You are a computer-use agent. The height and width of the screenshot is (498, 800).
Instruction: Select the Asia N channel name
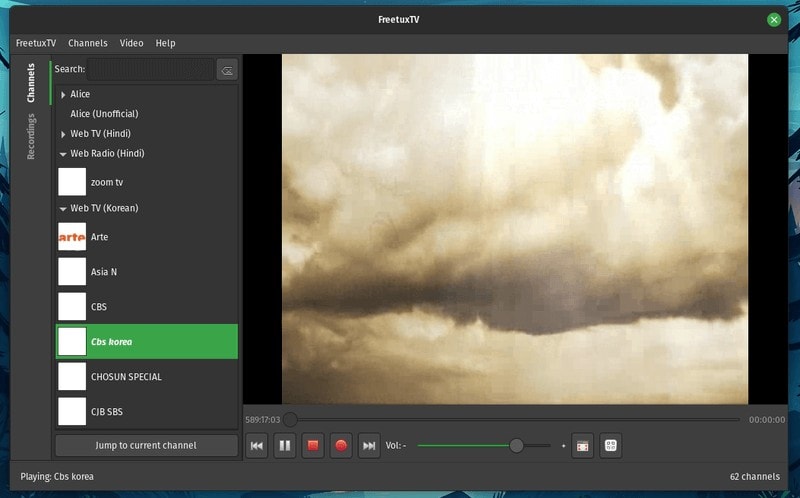click(x=104, y=272)
